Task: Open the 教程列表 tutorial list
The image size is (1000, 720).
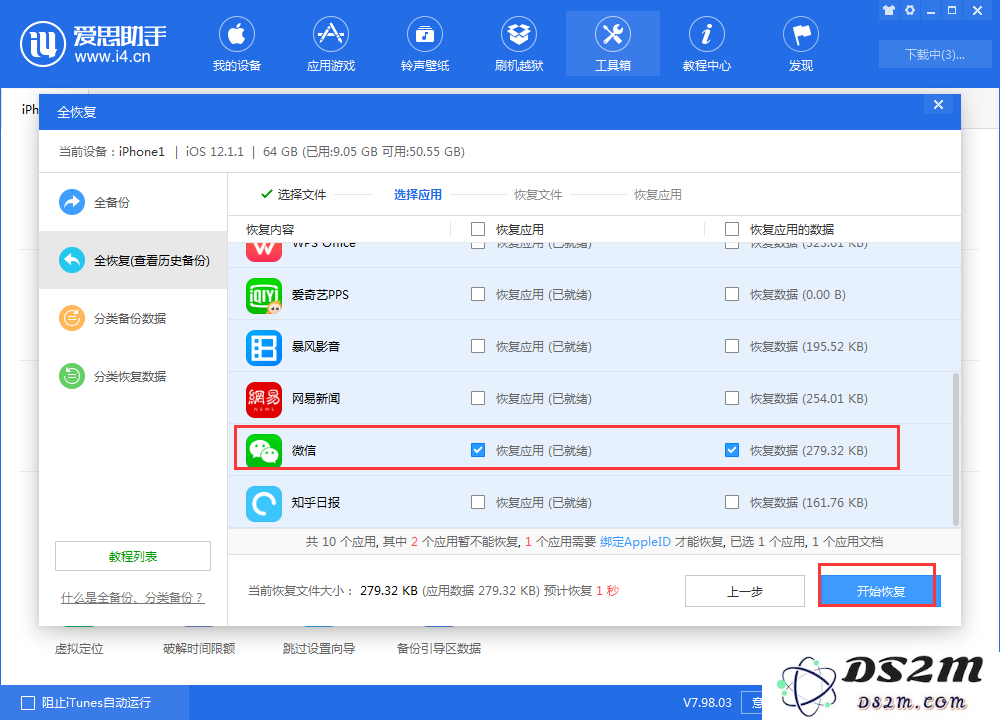Action: (133, 556)
